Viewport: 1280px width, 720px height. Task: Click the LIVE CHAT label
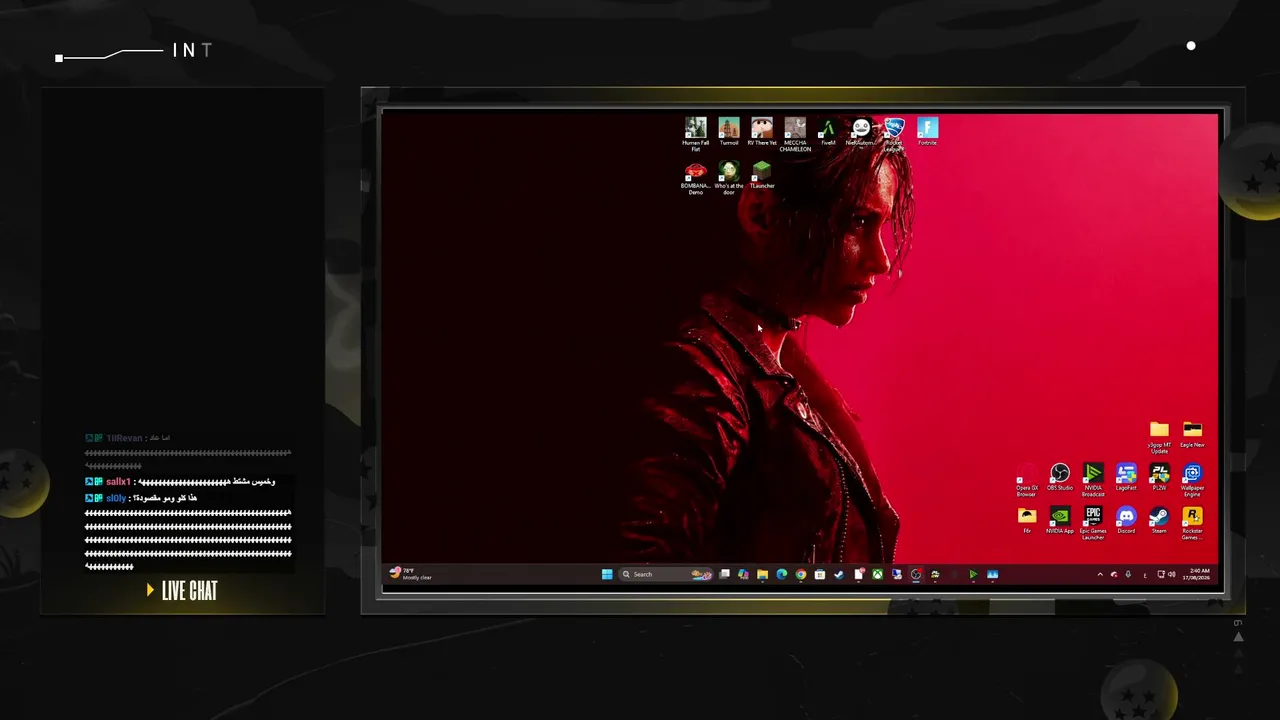click(x=189, y=591)
